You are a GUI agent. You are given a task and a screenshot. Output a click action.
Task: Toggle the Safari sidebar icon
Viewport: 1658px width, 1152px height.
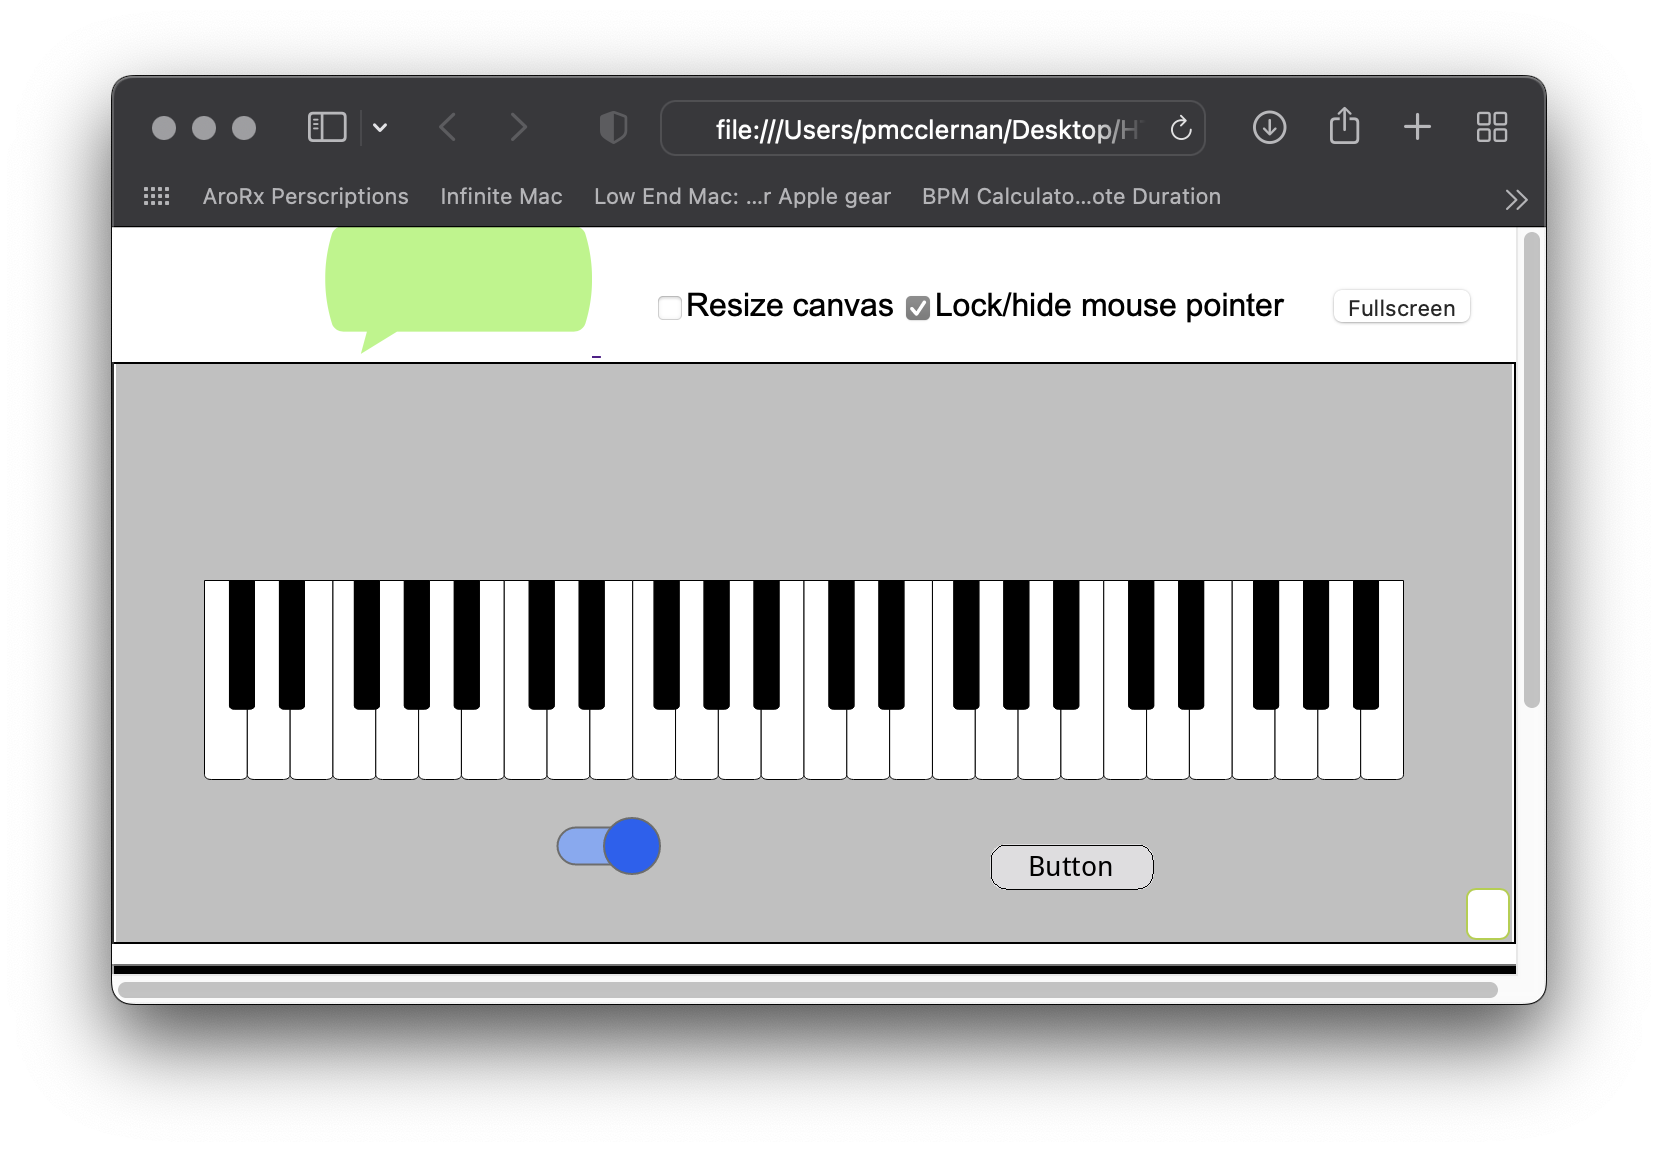pos(327,127)
